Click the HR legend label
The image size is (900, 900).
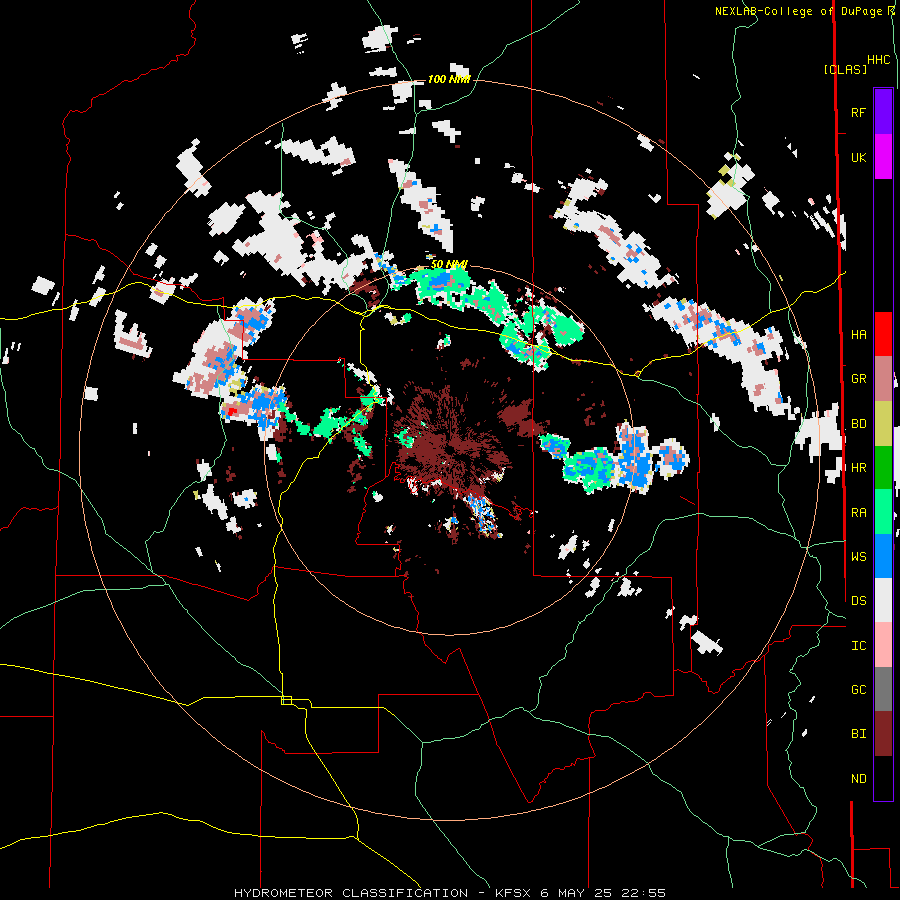(858, 468)
